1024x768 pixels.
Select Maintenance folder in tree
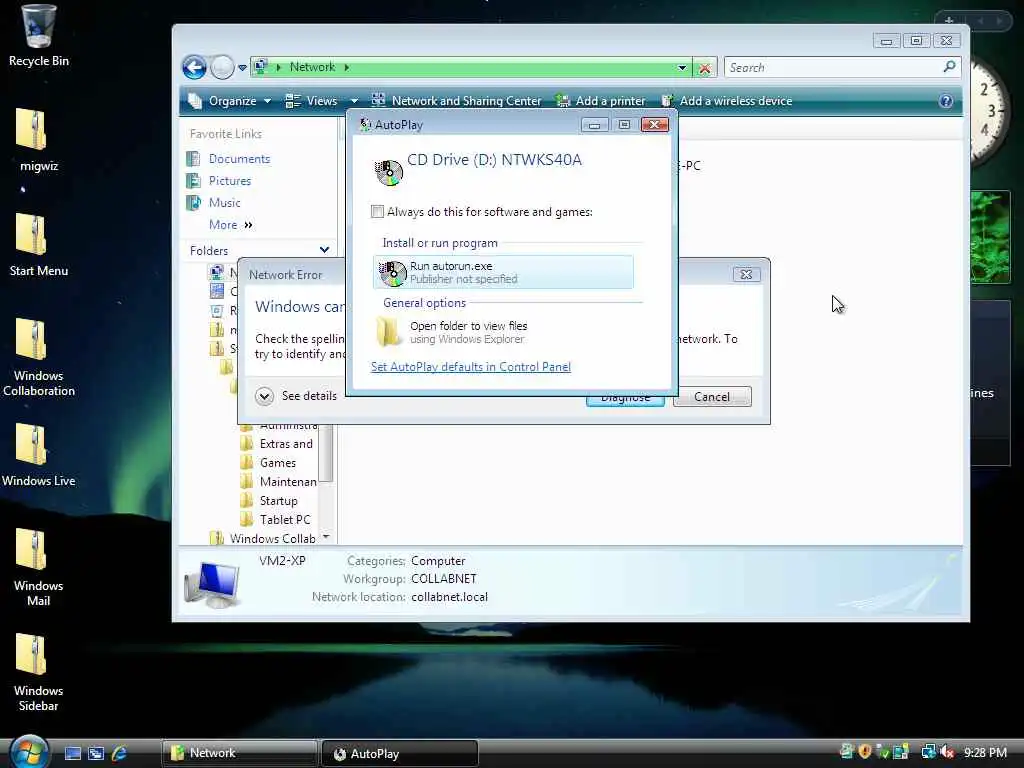279,482
